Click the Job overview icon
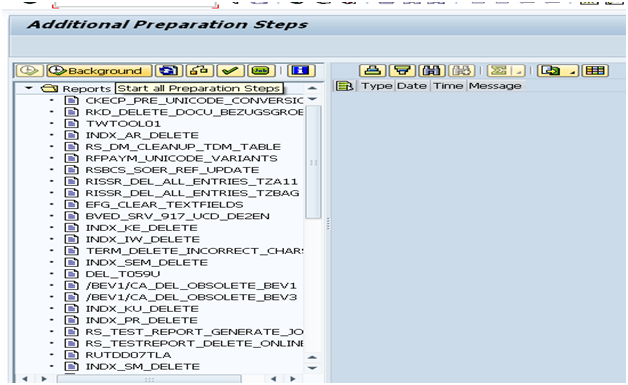Viewport: 628px width, 385px height. pos(261,71)
